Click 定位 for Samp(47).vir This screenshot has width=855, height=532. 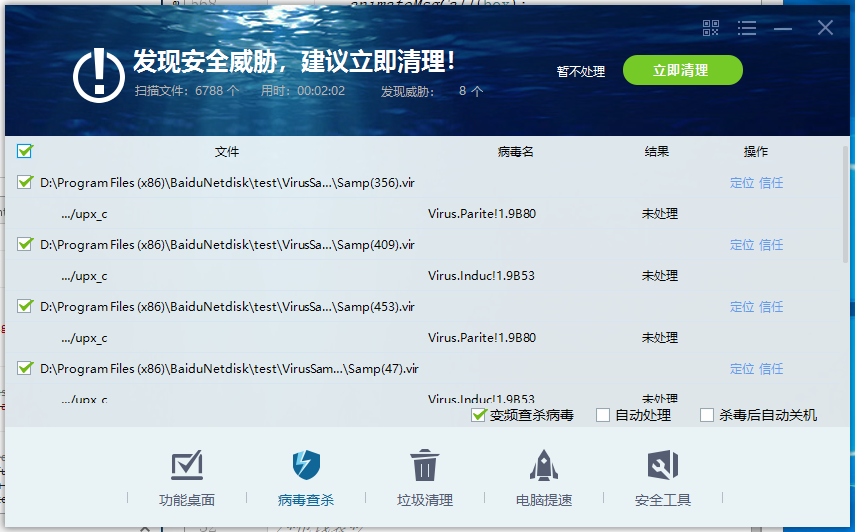(742, 369)
